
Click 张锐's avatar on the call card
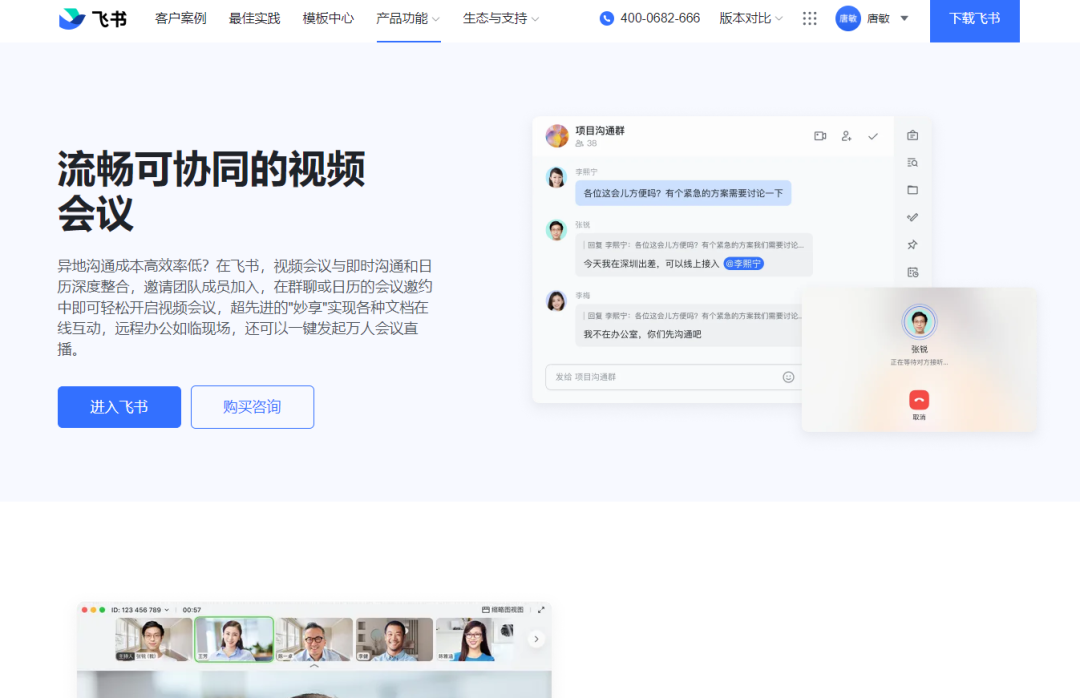(x=920, y=322)
